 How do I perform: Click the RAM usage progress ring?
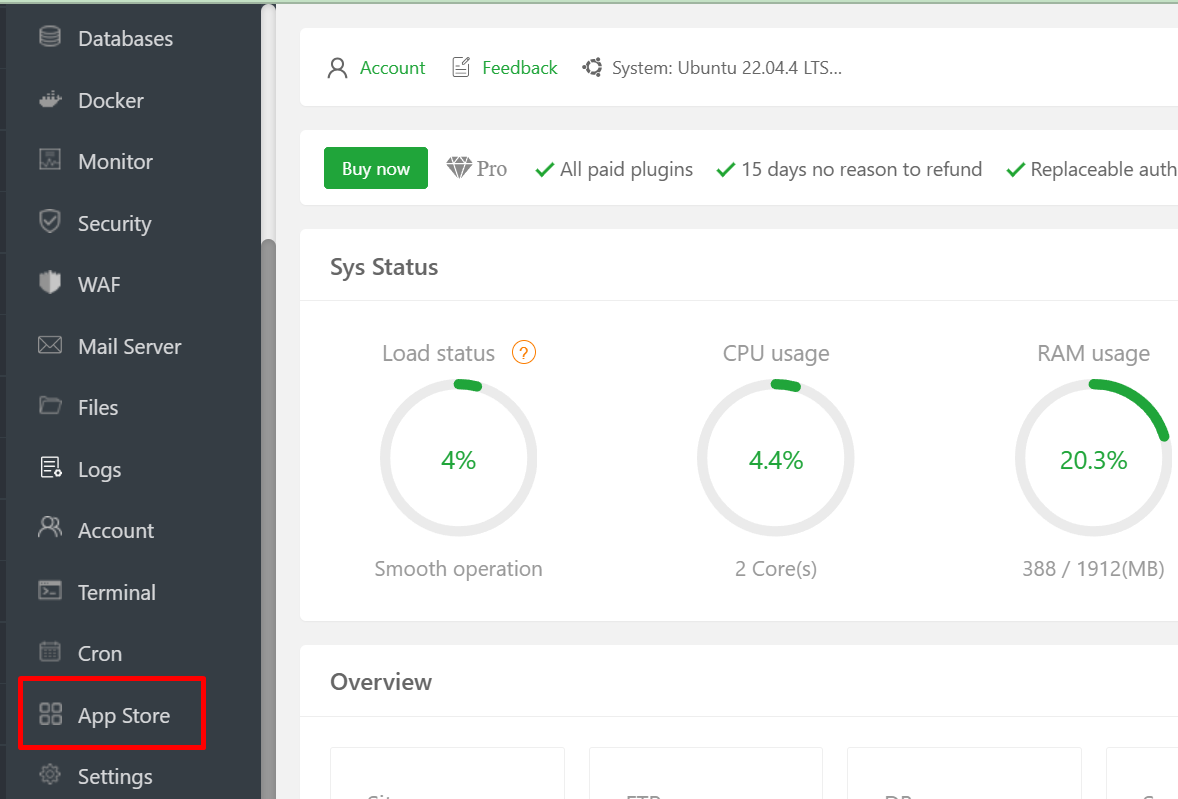(x=1093, y=458)
